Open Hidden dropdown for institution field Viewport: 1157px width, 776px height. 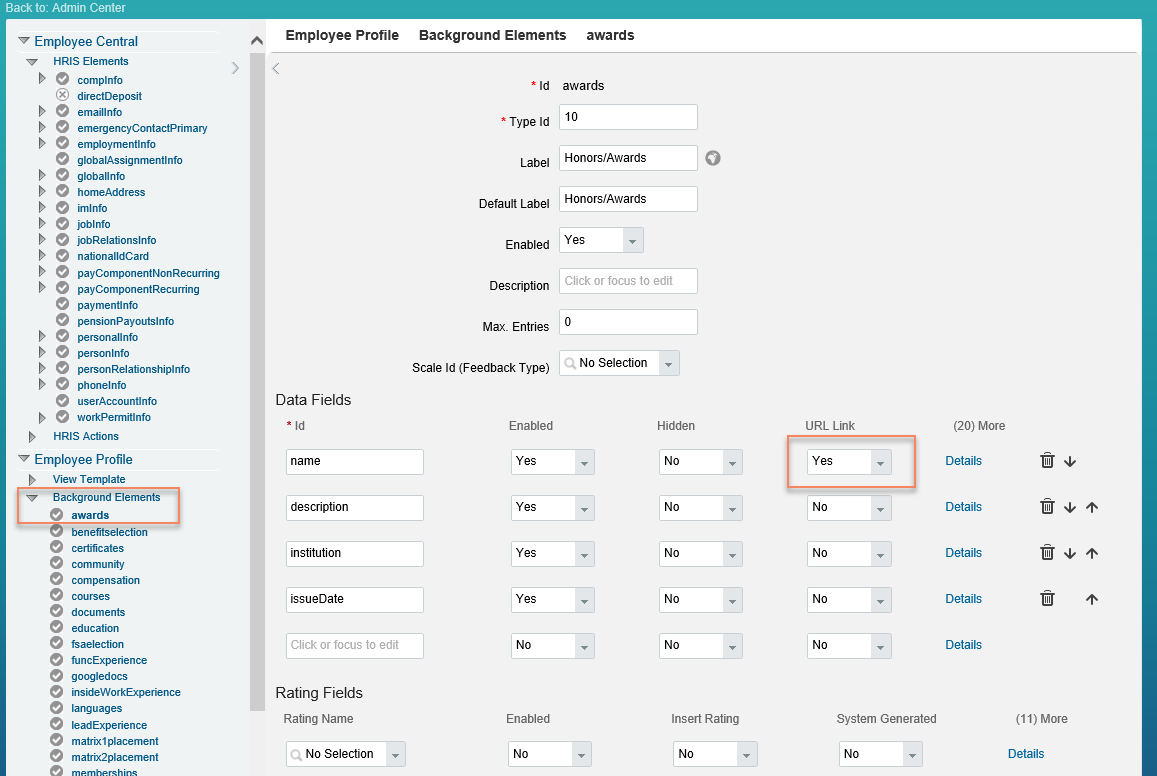coord(701,553)
